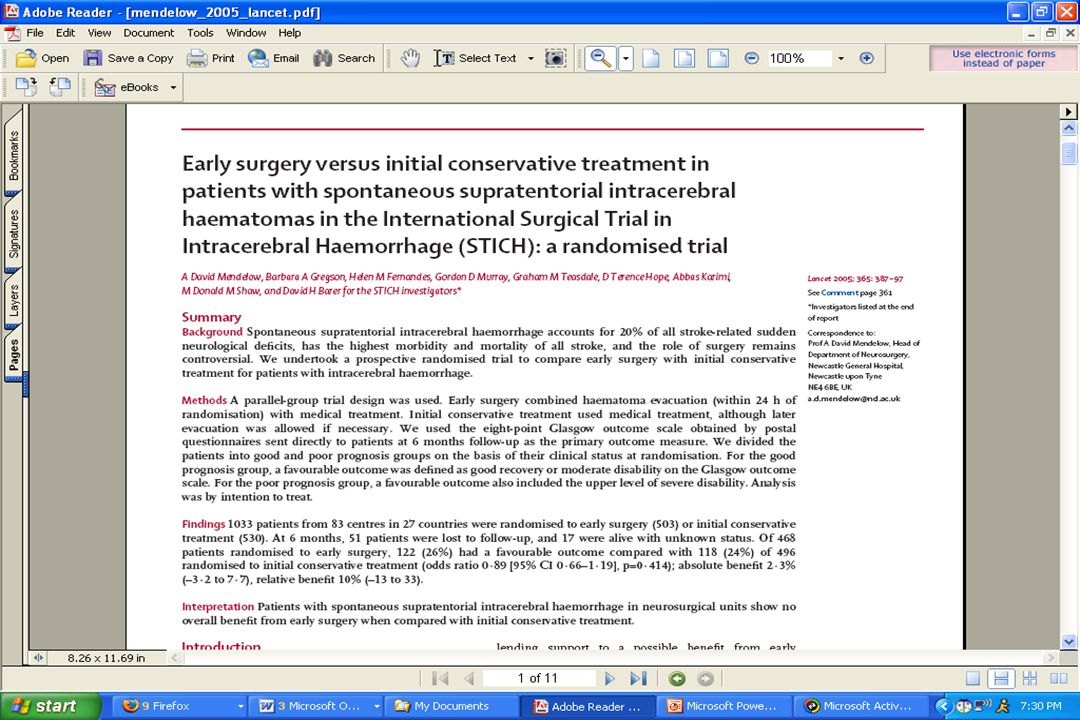This screenshot has height=720, width=1080.
Task: Click the Fit Width view icon
Action: click(718, 59)
